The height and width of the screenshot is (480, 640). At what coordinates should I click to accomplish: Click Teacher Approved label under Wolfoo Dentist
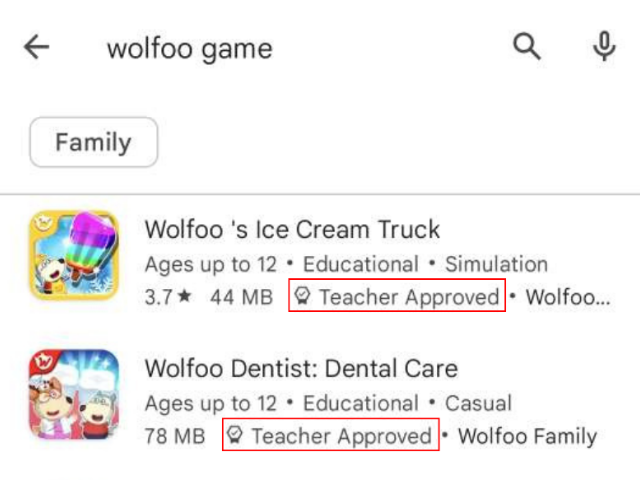[342, 436]
